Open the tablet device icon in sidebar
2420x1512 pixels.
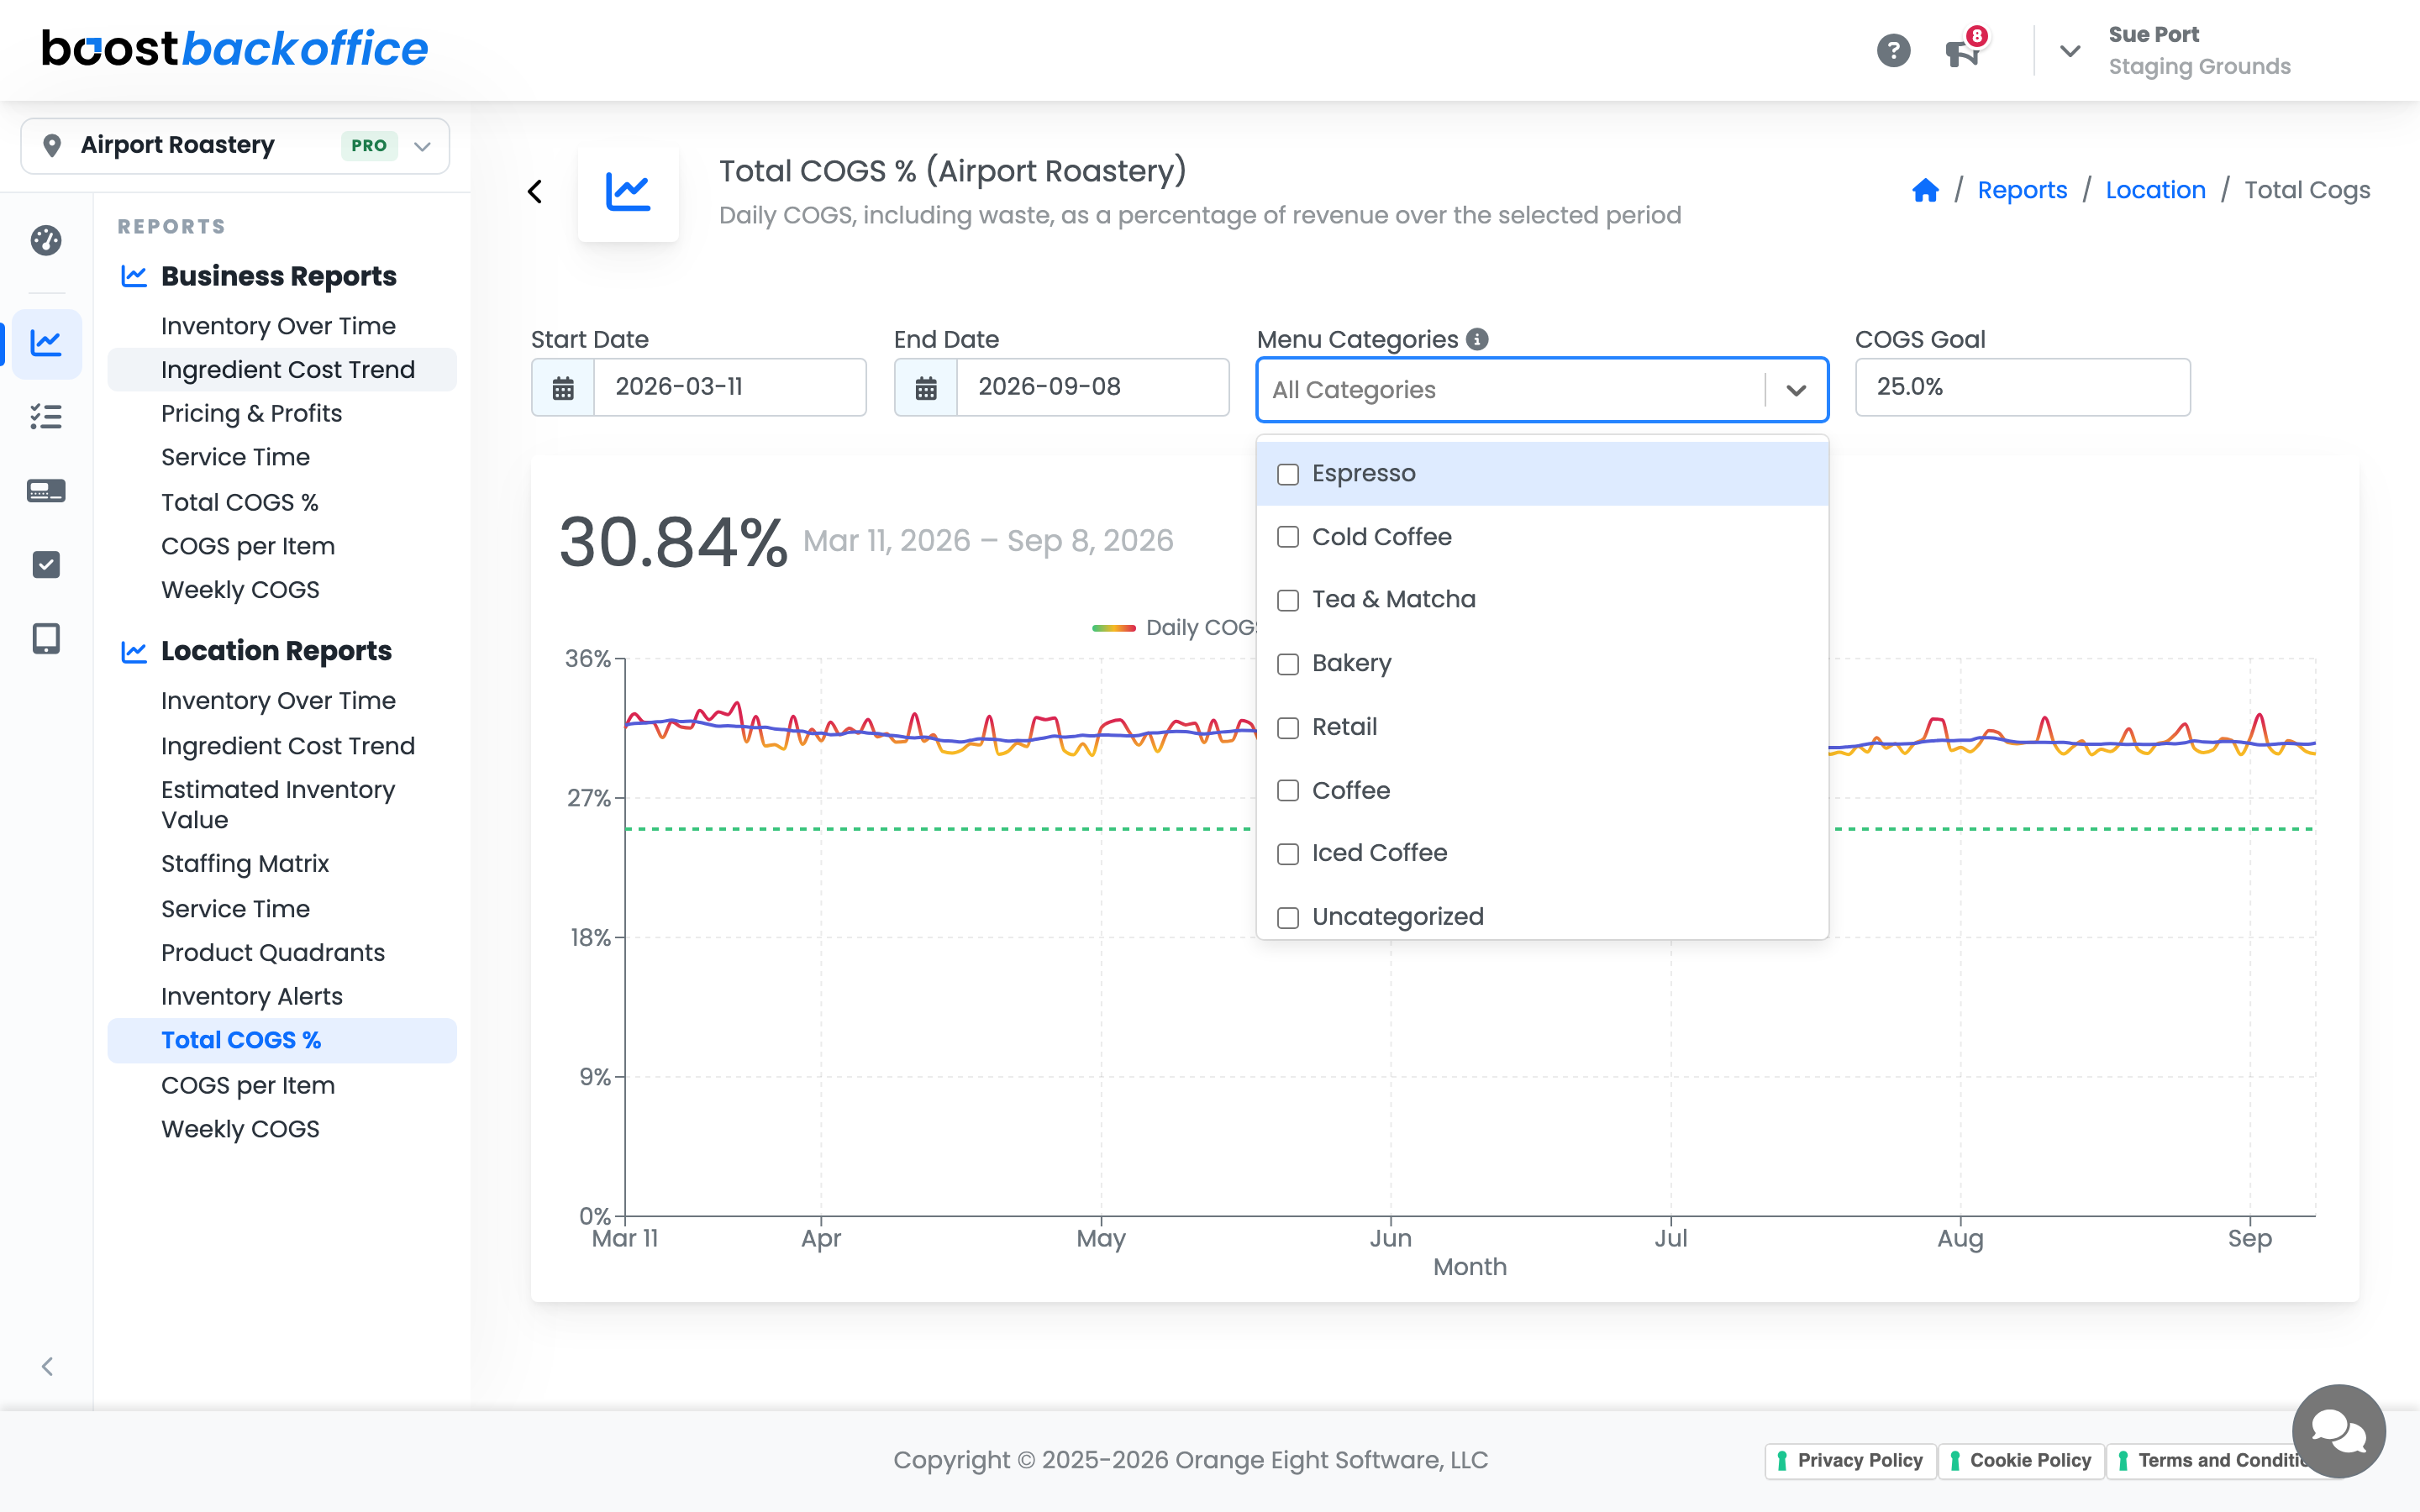(46, 638)
